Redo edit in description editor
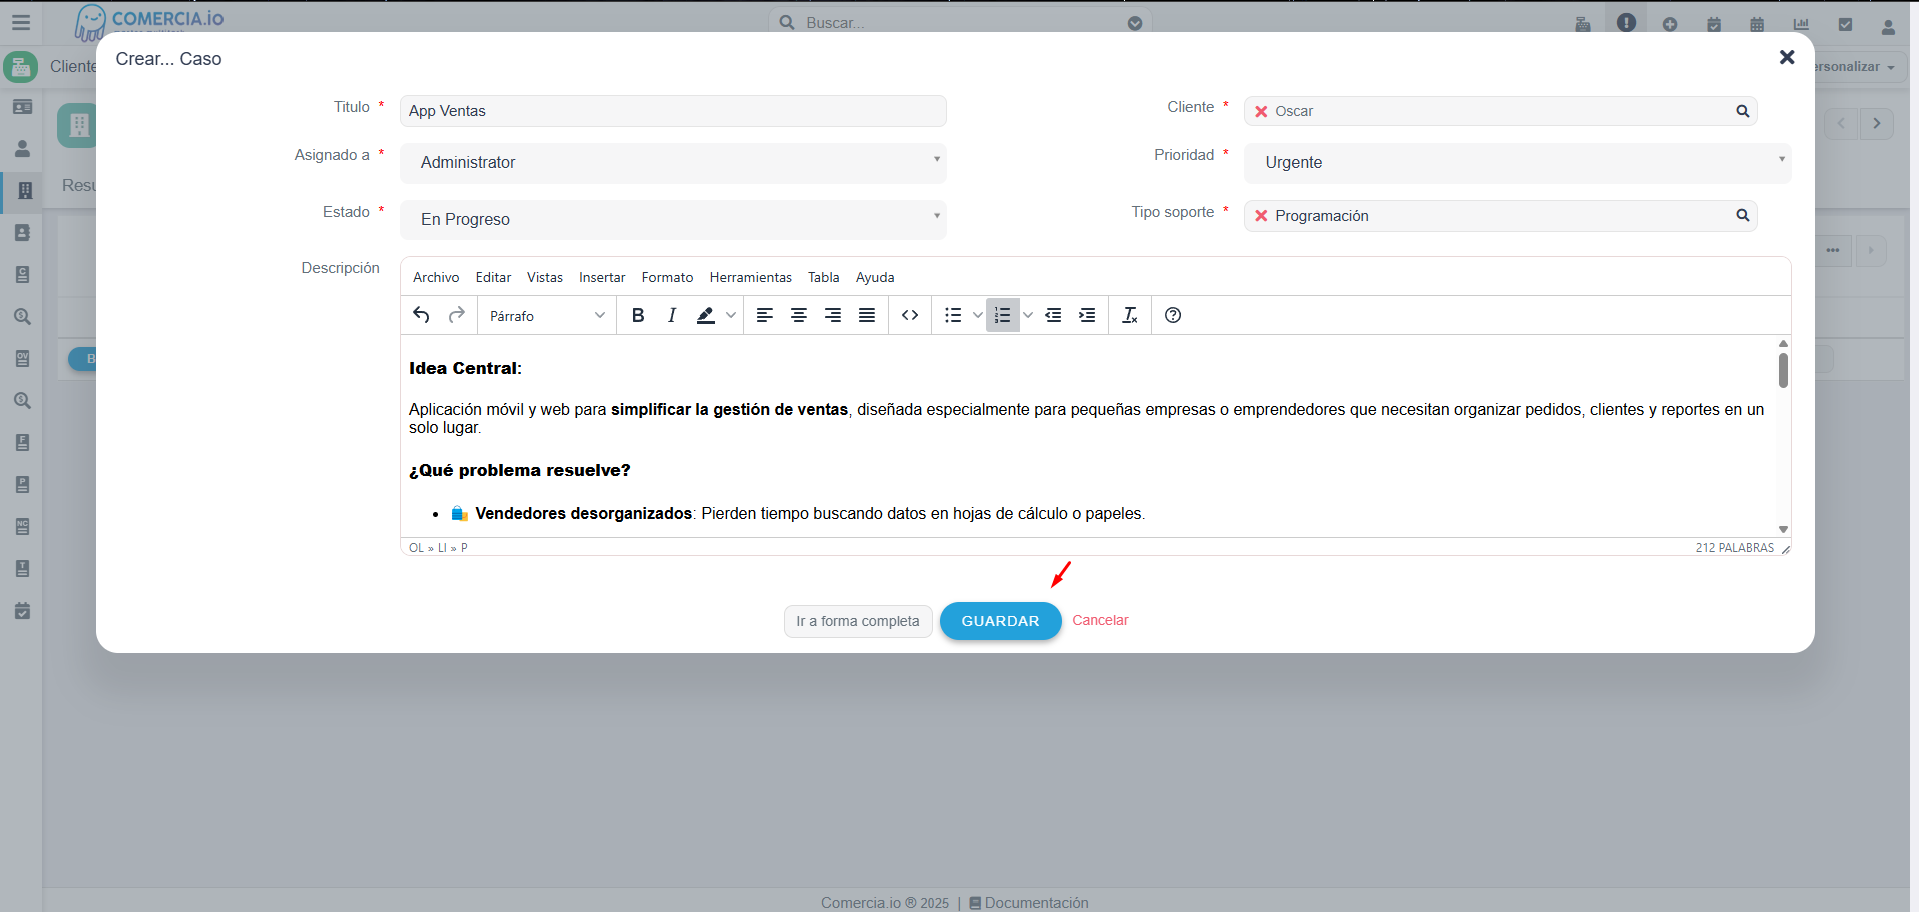The width and height of the screenshot is (1919, 912). pyautogui.click(x=456, y=315)
